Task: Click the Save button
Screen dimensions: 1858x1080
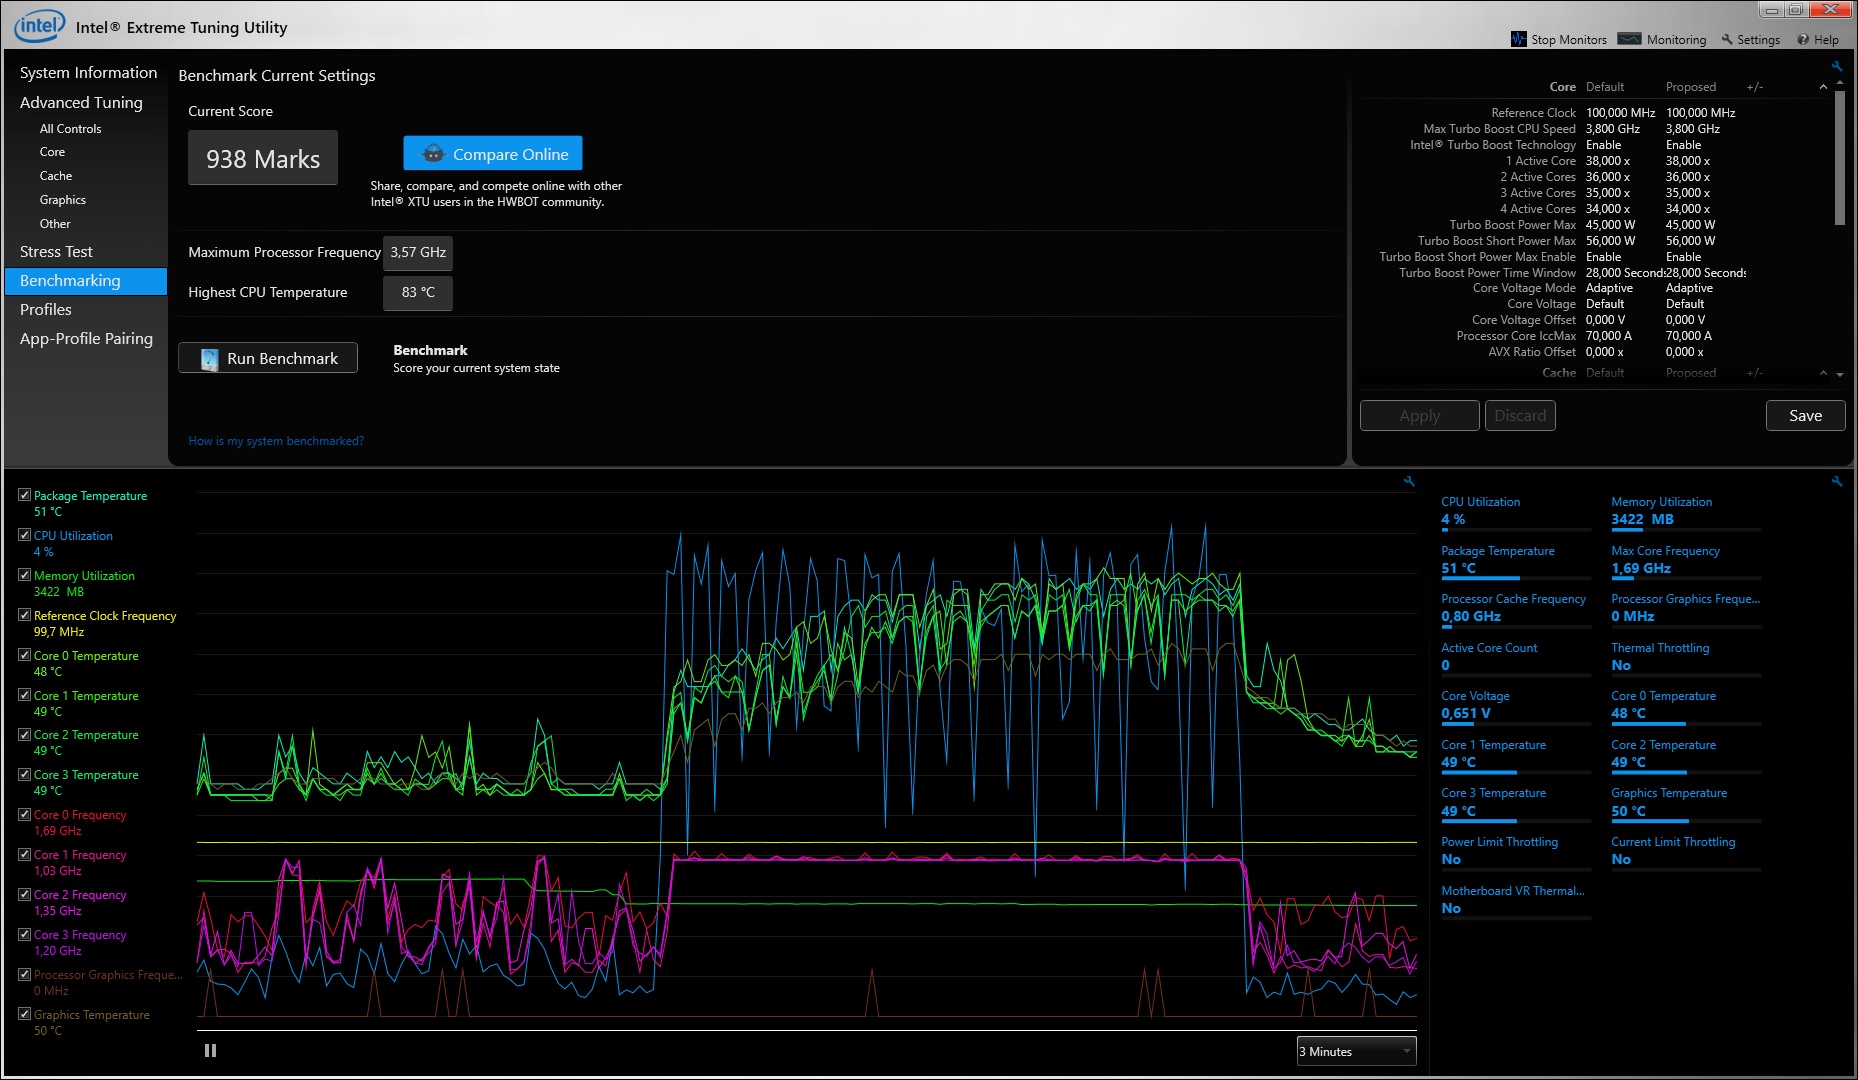Action: [x=1805, y=416]
